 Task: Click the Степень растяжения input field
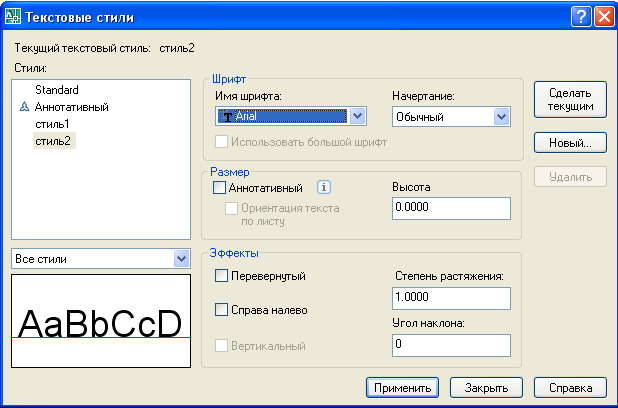point(451,298)
